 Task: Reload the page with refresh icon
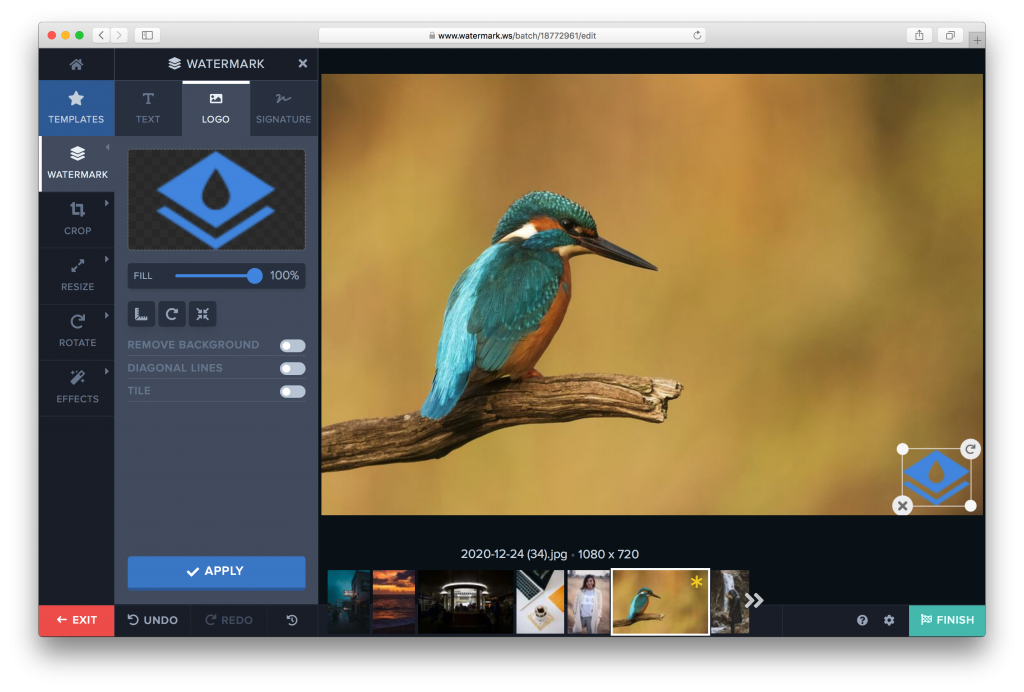697,35
